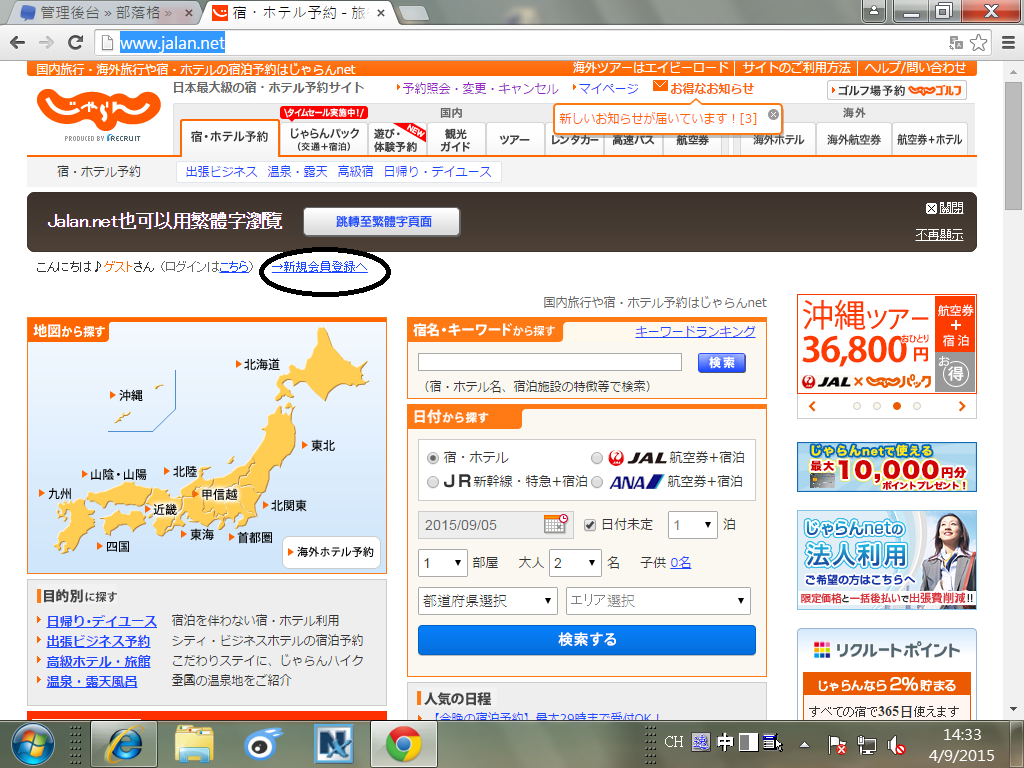Click 沖縄 on the Japan map
The width and height of the screenshot is (1024, 768).
tap(130, 395)
